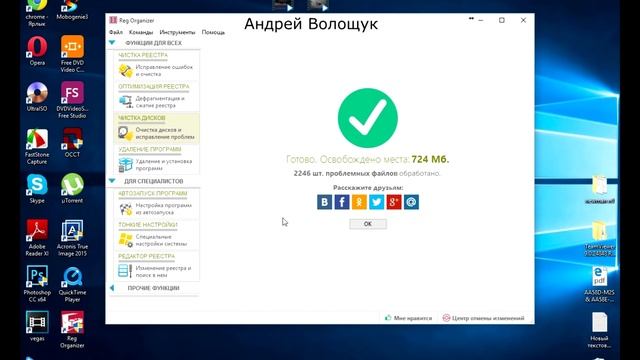The image size is (640, 360).
Task: Open Mobogenie3 desktop shortcut
Action: pos(72,10)
